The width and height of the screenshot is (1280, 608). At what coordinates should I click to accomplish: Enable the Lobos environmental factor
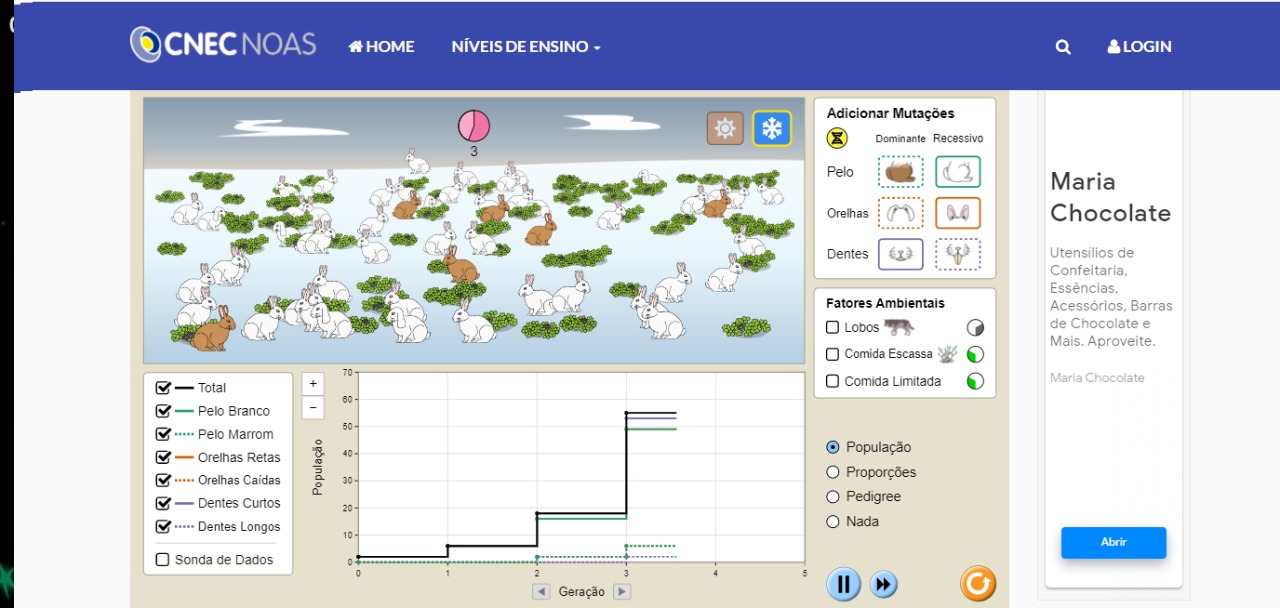coord(833,327)
